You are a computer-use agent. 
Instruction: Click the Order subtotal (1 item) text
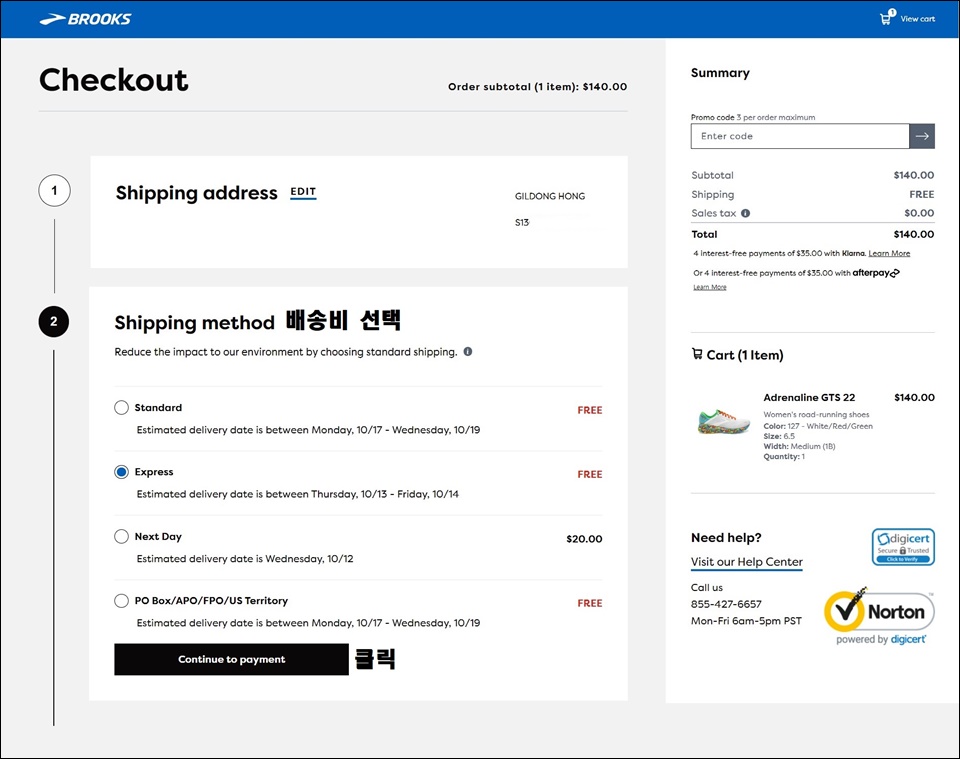(537, 87)
